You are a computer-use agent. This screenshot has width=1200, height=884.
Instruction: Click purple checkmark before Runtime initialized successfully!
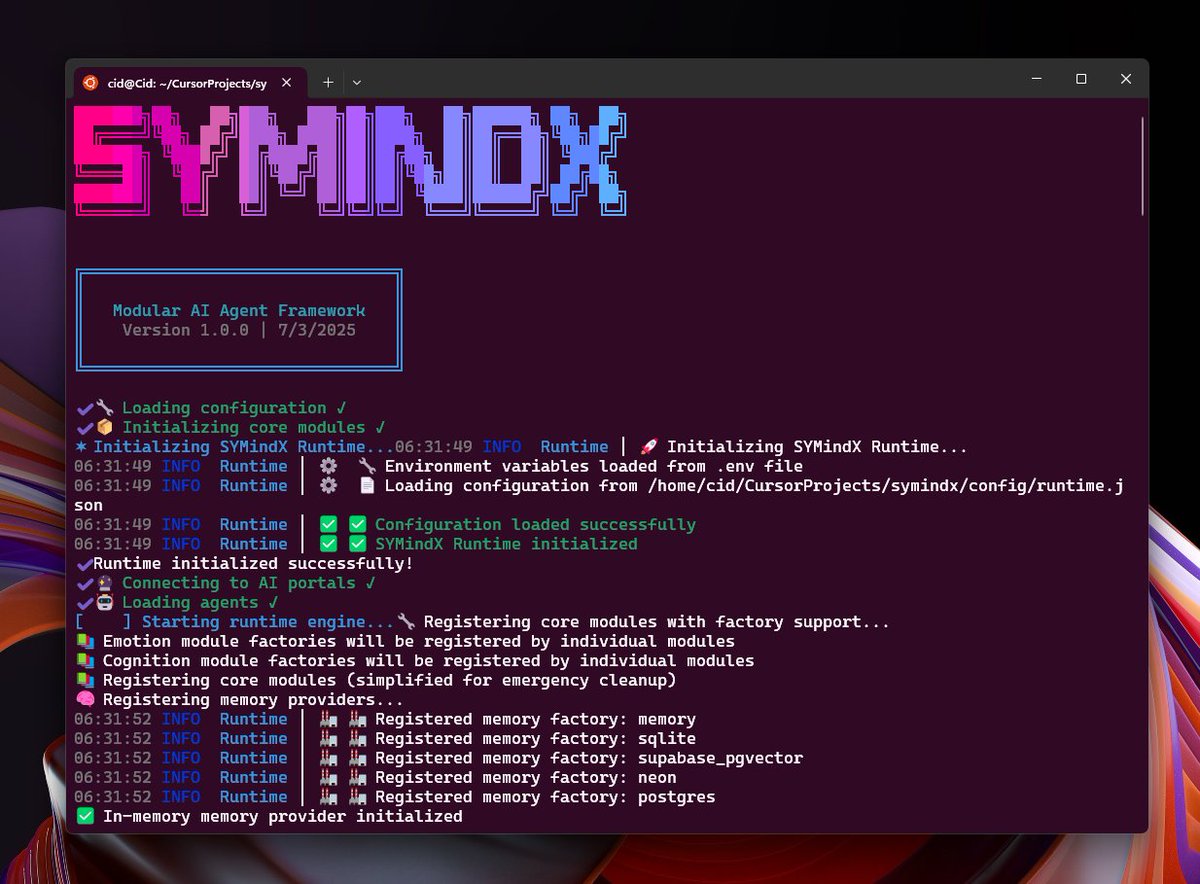tap(84, 563)
